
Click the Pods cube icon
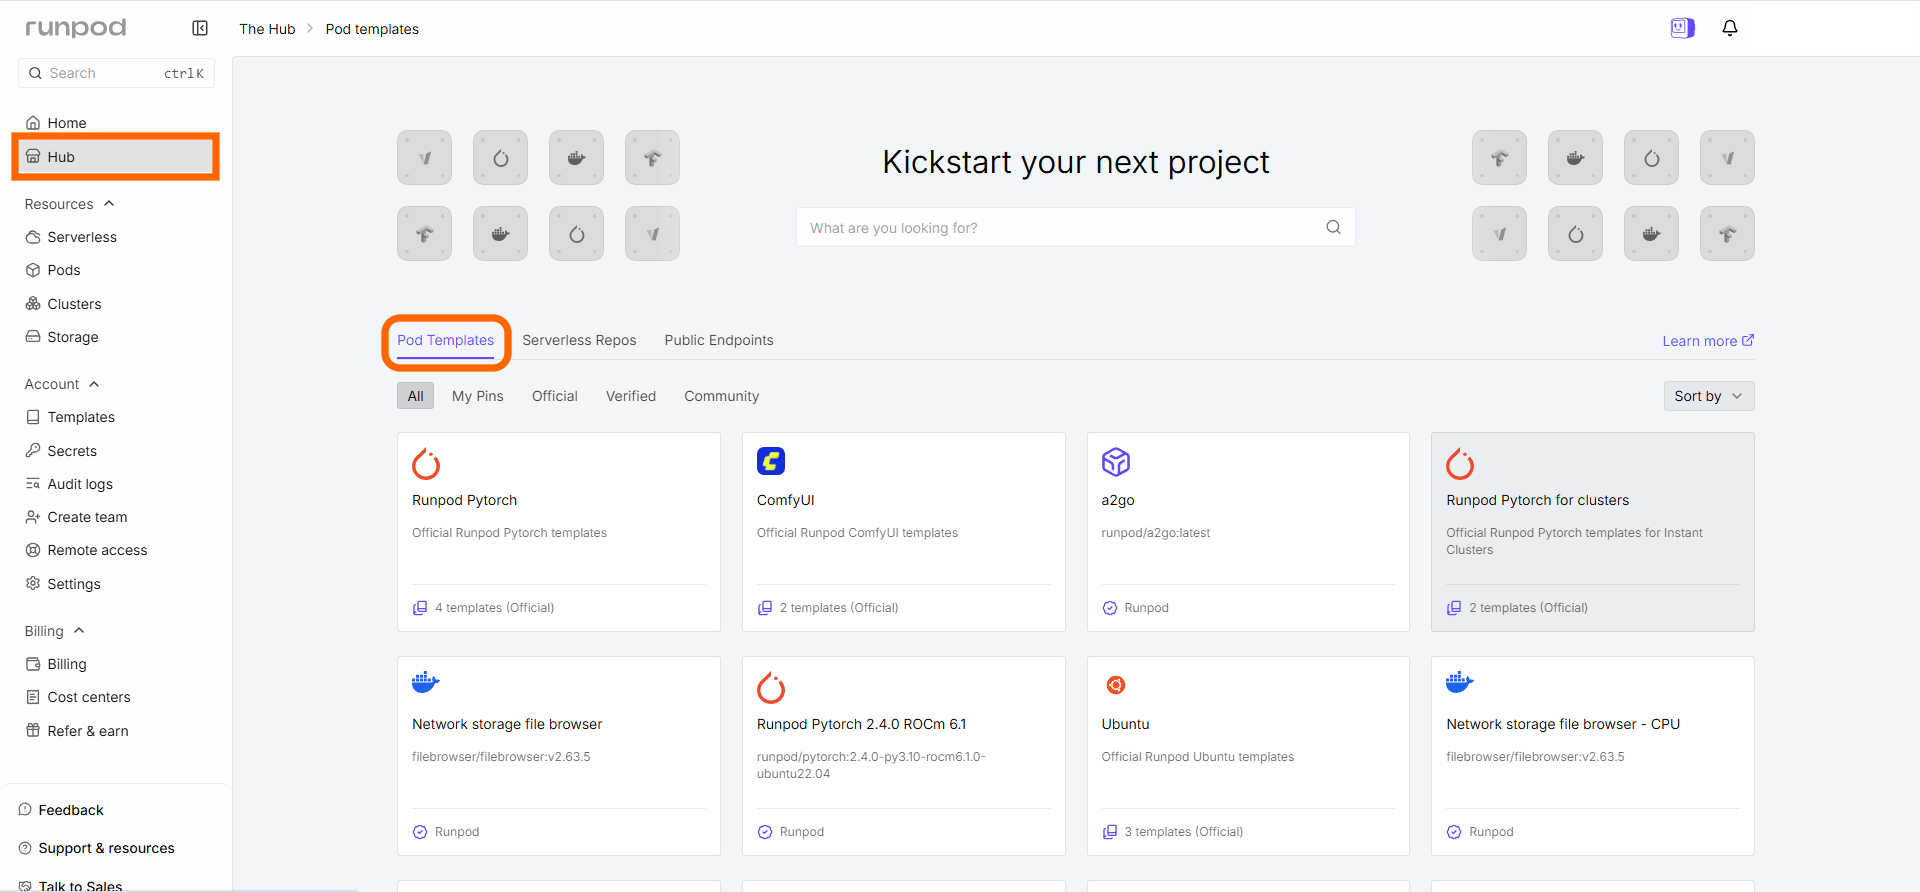[x=33, y=270]
